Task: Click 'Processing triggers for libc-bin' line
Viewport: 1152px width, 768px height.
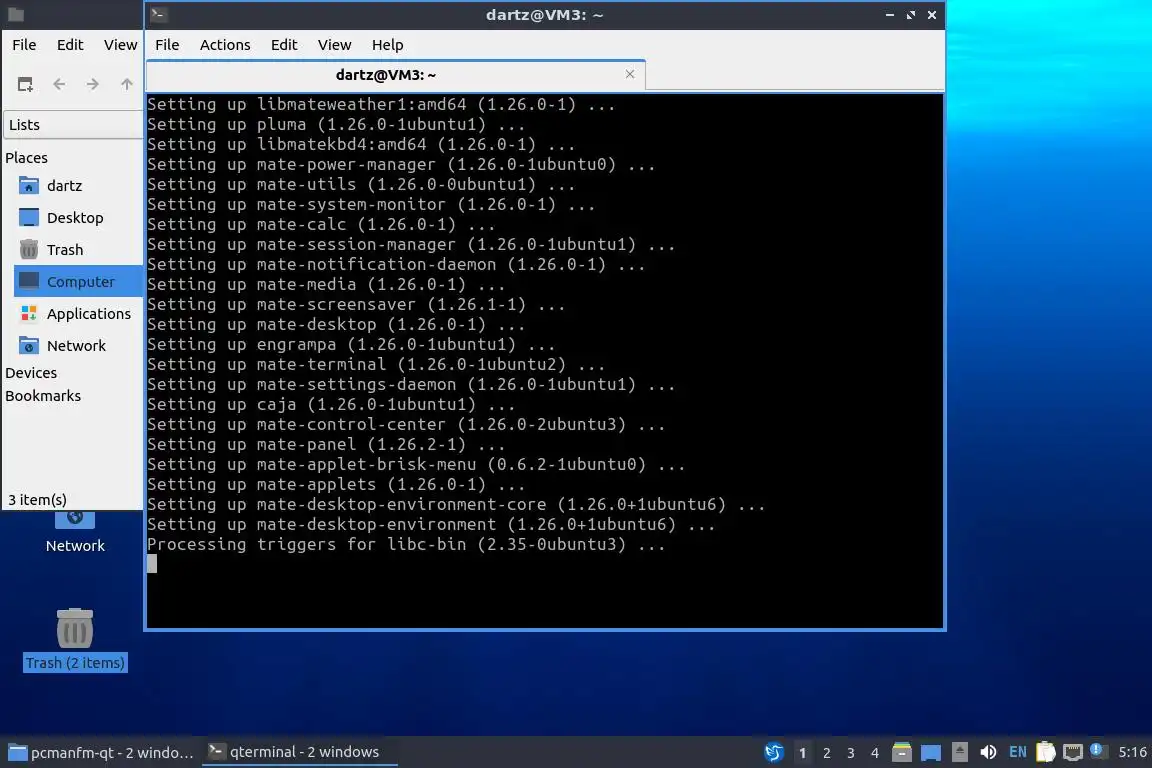Action: (x=406, y=545)
